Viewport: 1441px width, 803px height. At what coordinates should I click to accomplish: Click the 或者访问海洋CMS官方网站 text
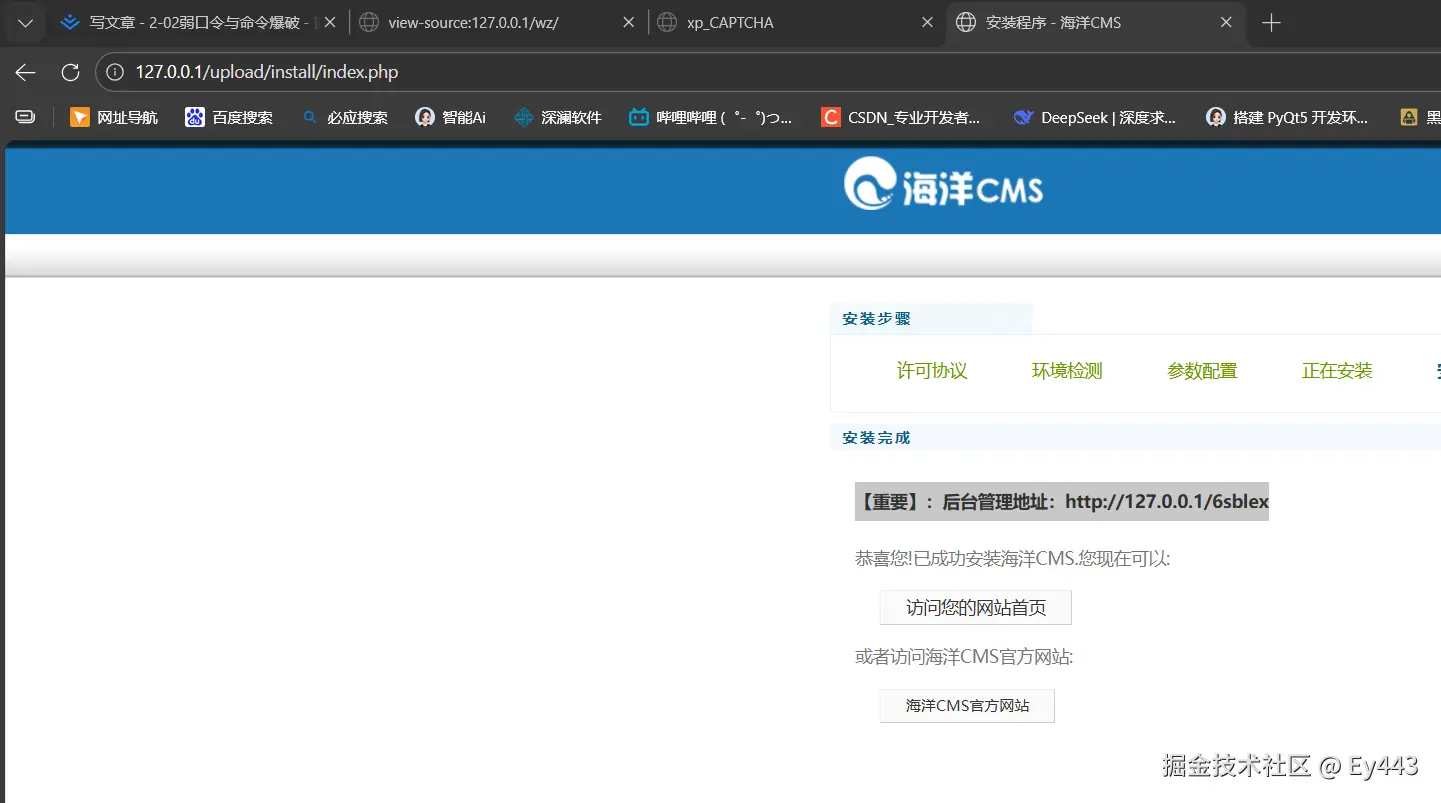964,657
